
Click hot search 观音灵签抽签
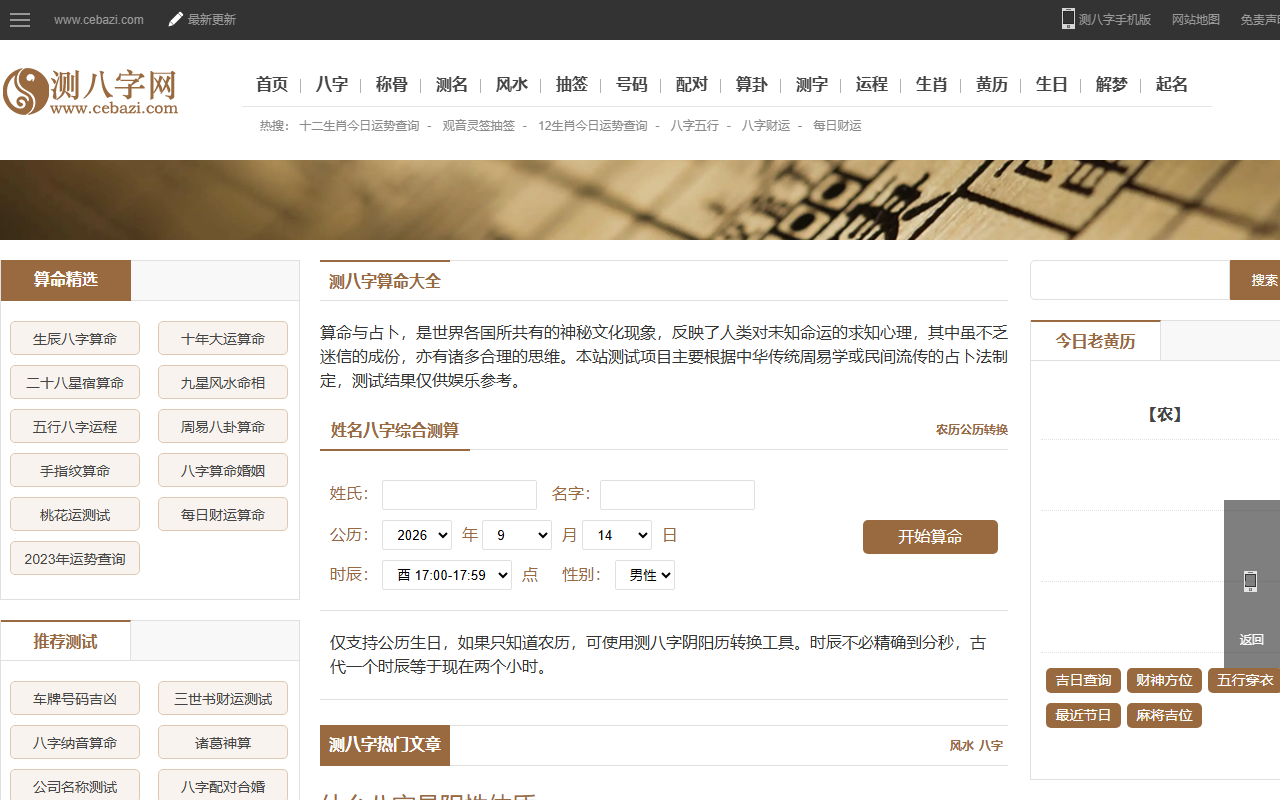tap(479, 126)
